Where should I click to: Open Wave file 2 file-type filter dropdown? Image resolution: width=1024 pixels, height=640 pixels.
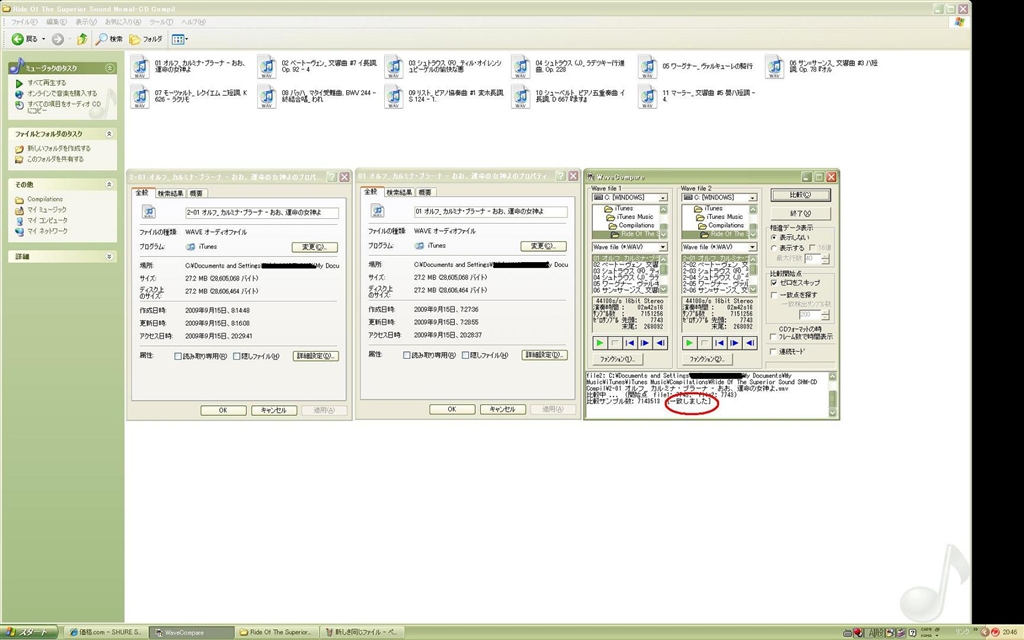click(x=752, y=247)
